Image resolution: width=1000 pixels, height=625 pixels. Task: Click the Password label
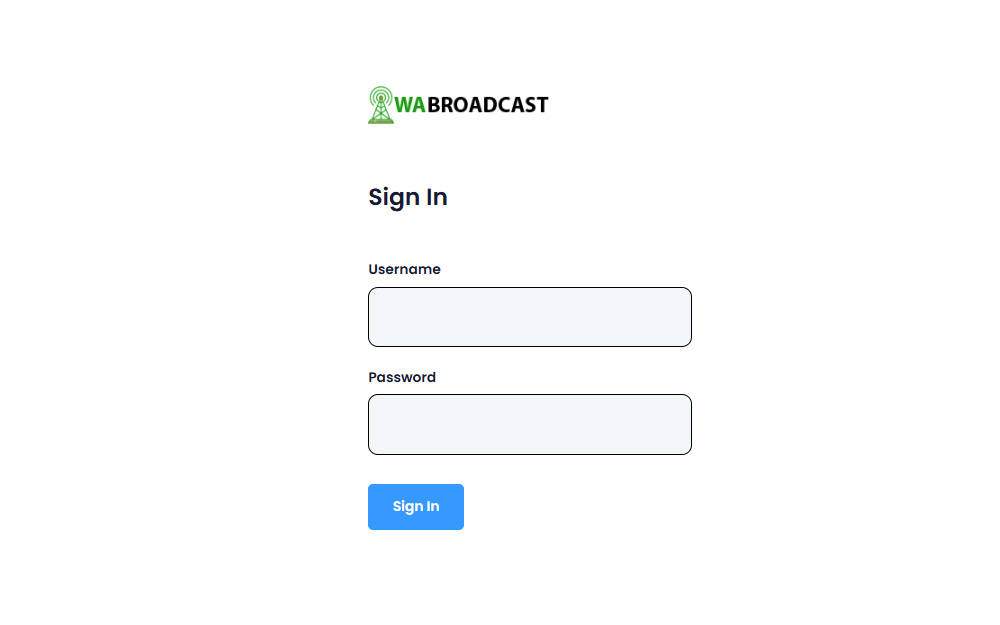point(402,377)
